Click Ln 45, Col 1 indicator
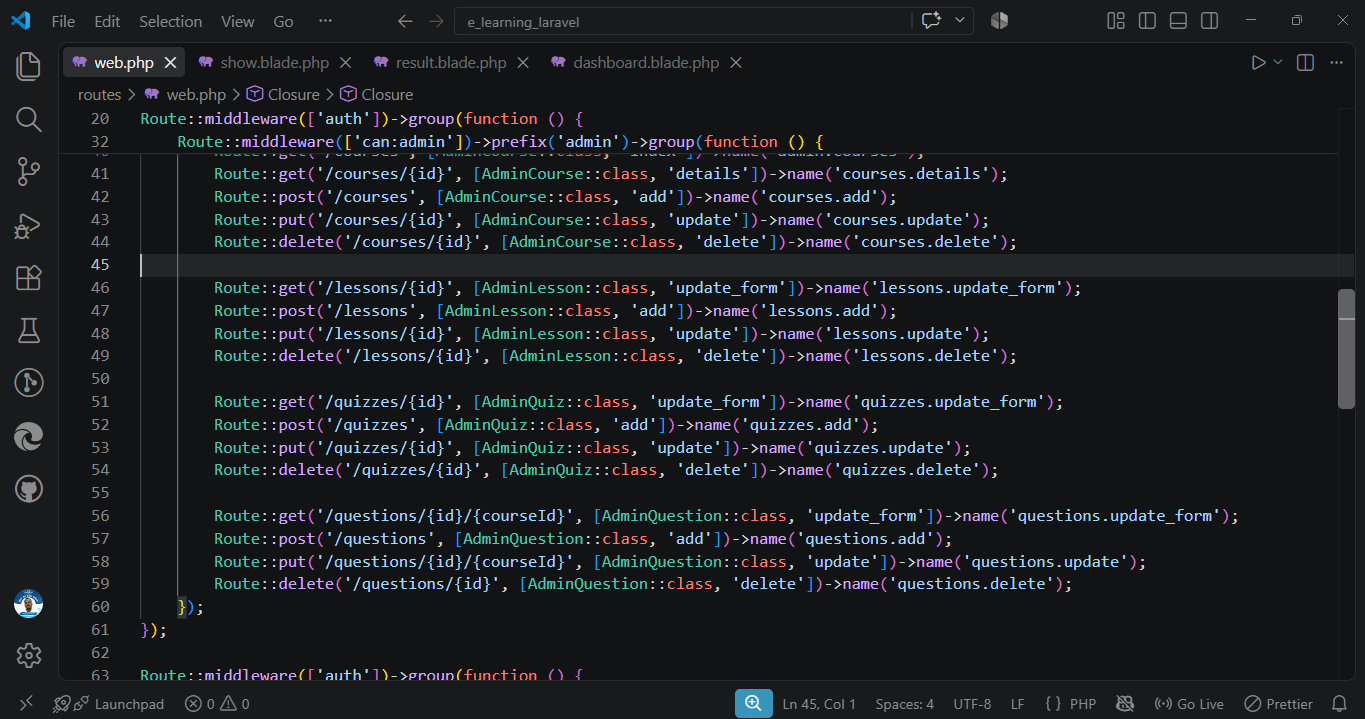This screenshot has height=719, width=1365. point(819,704)
